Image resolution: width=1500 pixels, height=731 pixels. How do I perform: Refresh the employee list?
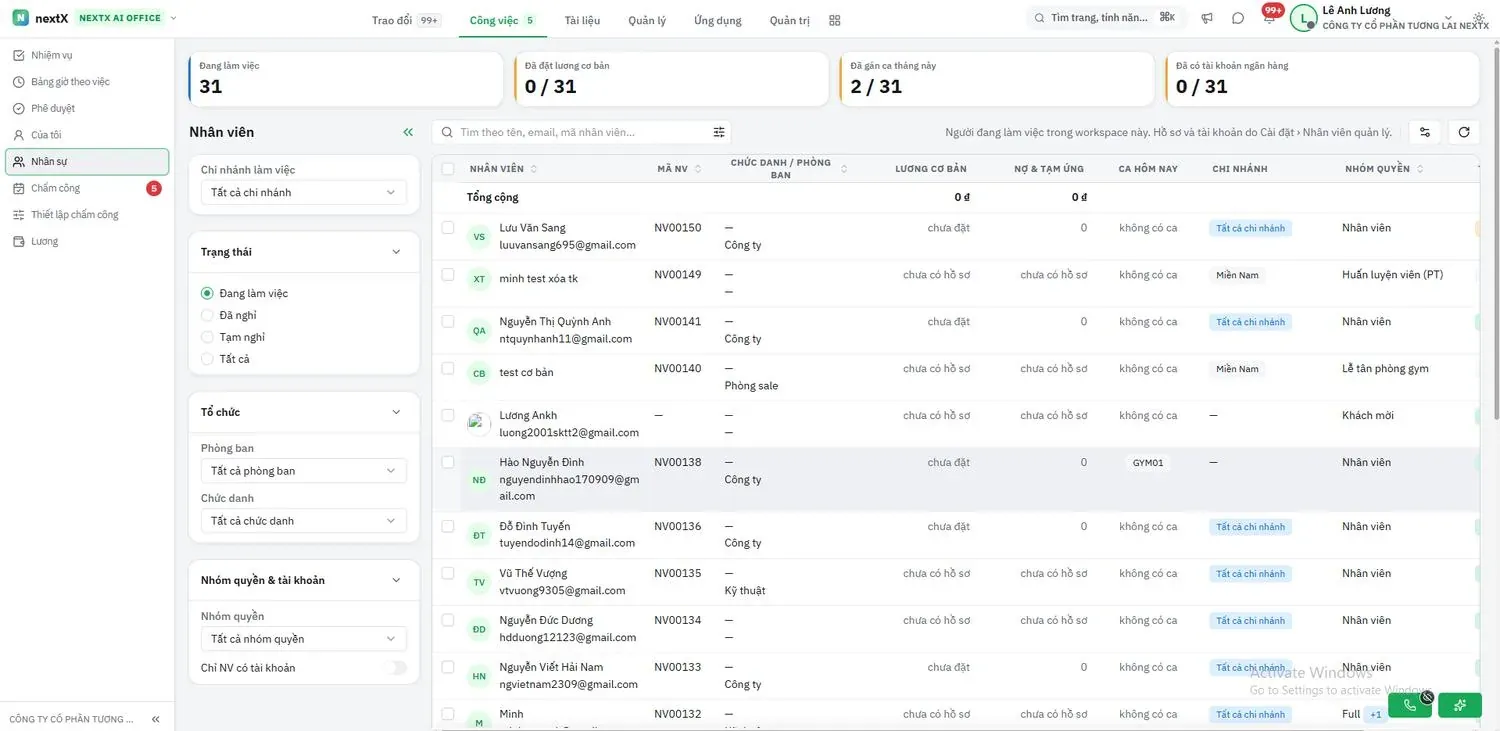click(x=1464, y=132)
